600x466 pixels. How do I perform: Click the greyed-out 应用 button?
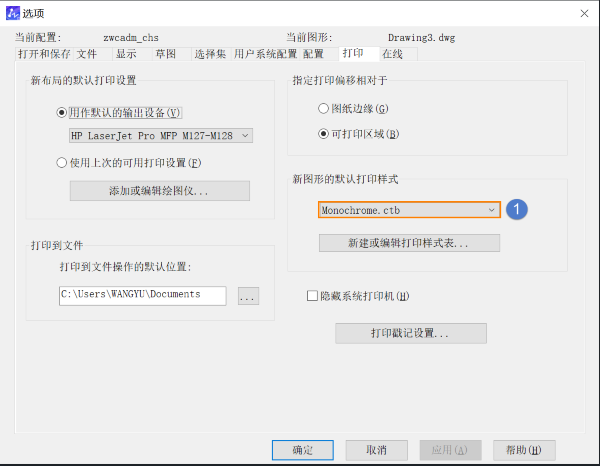(x=450, y=450)
